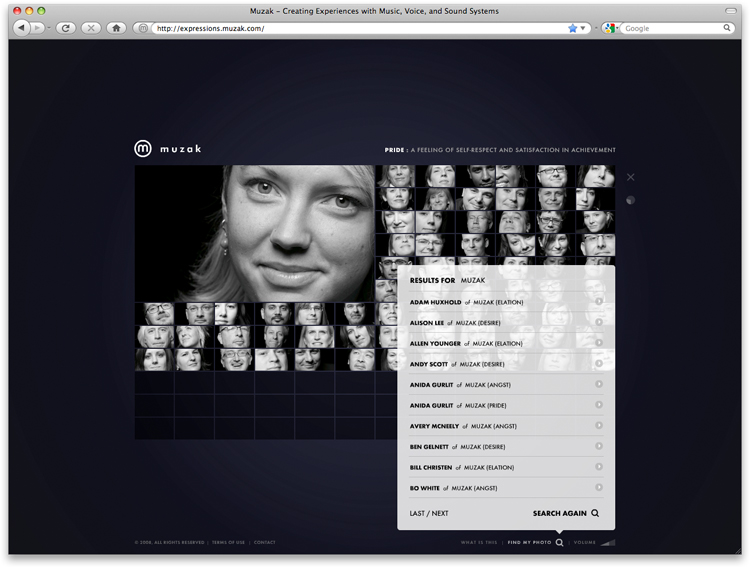Viewport: 750px width, 568px height.
Task: Select AVERY MCNEELY name in results
Action: point(434,426)
